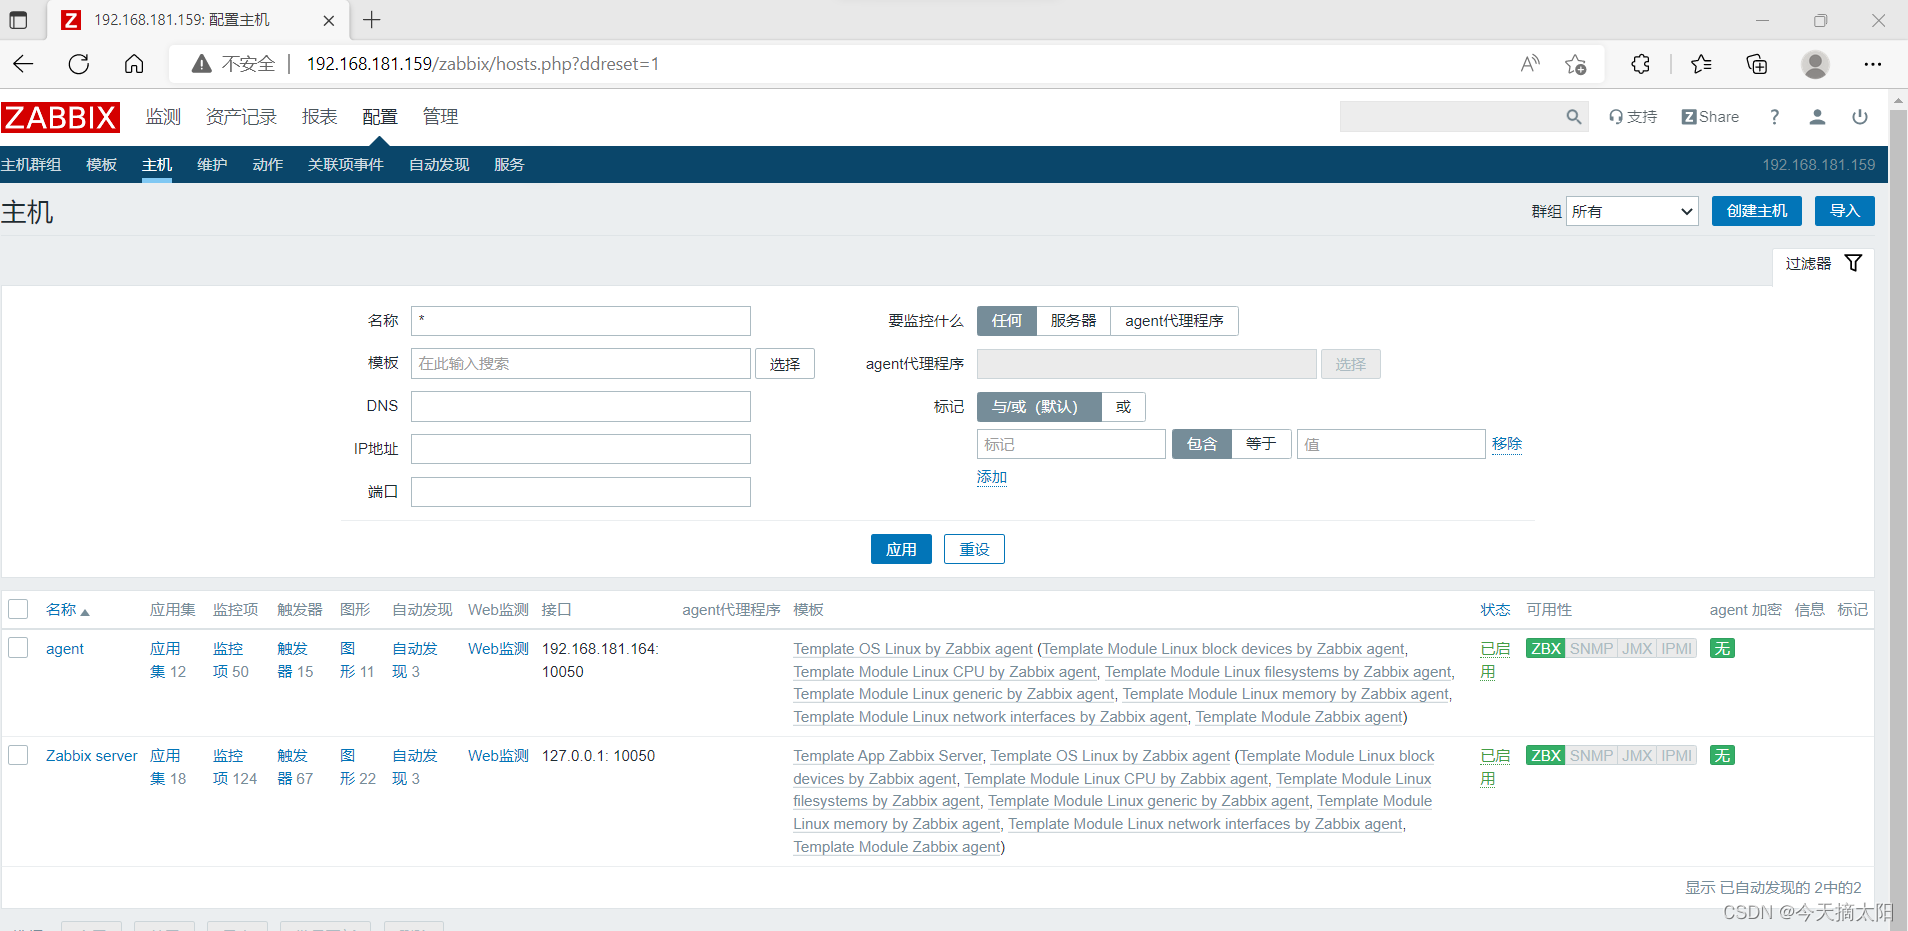Select the 包含 tag operator
The width and height of the screenshot is (1908, 931).
[1201, 443]
